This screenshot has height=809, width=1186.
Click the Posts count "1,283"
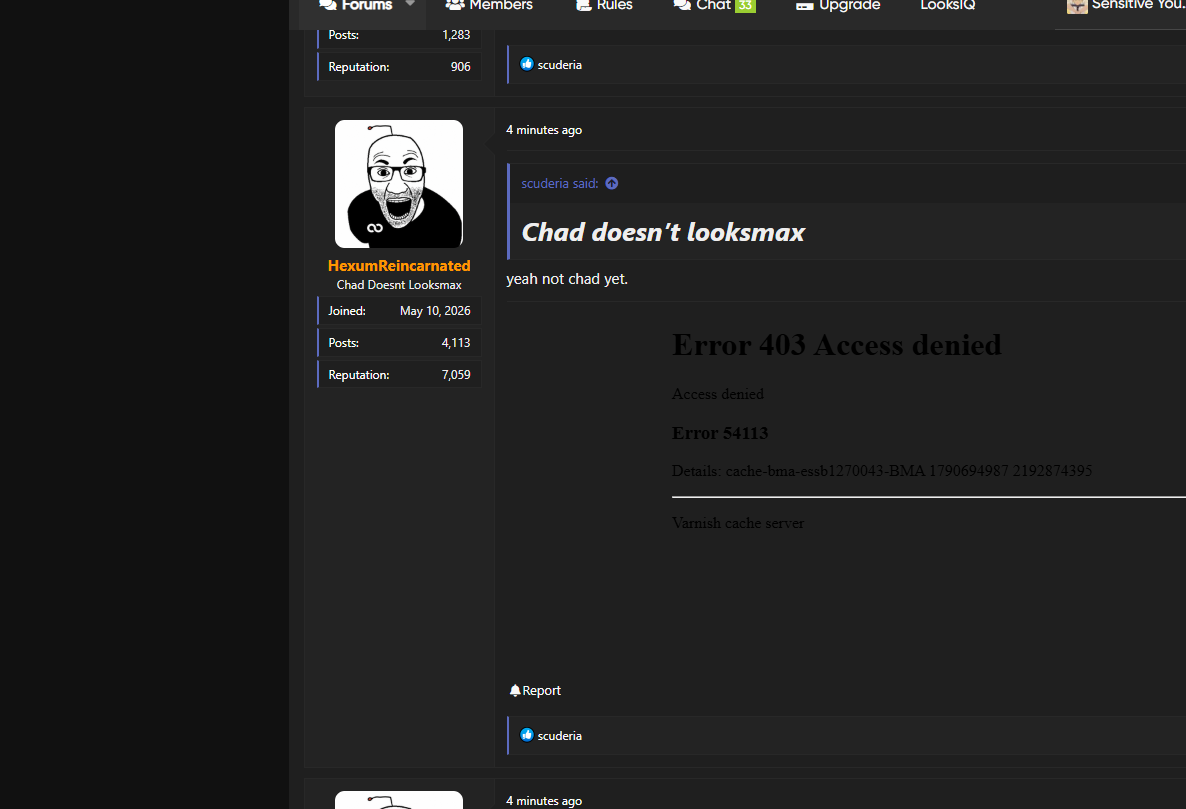point(456,35)
